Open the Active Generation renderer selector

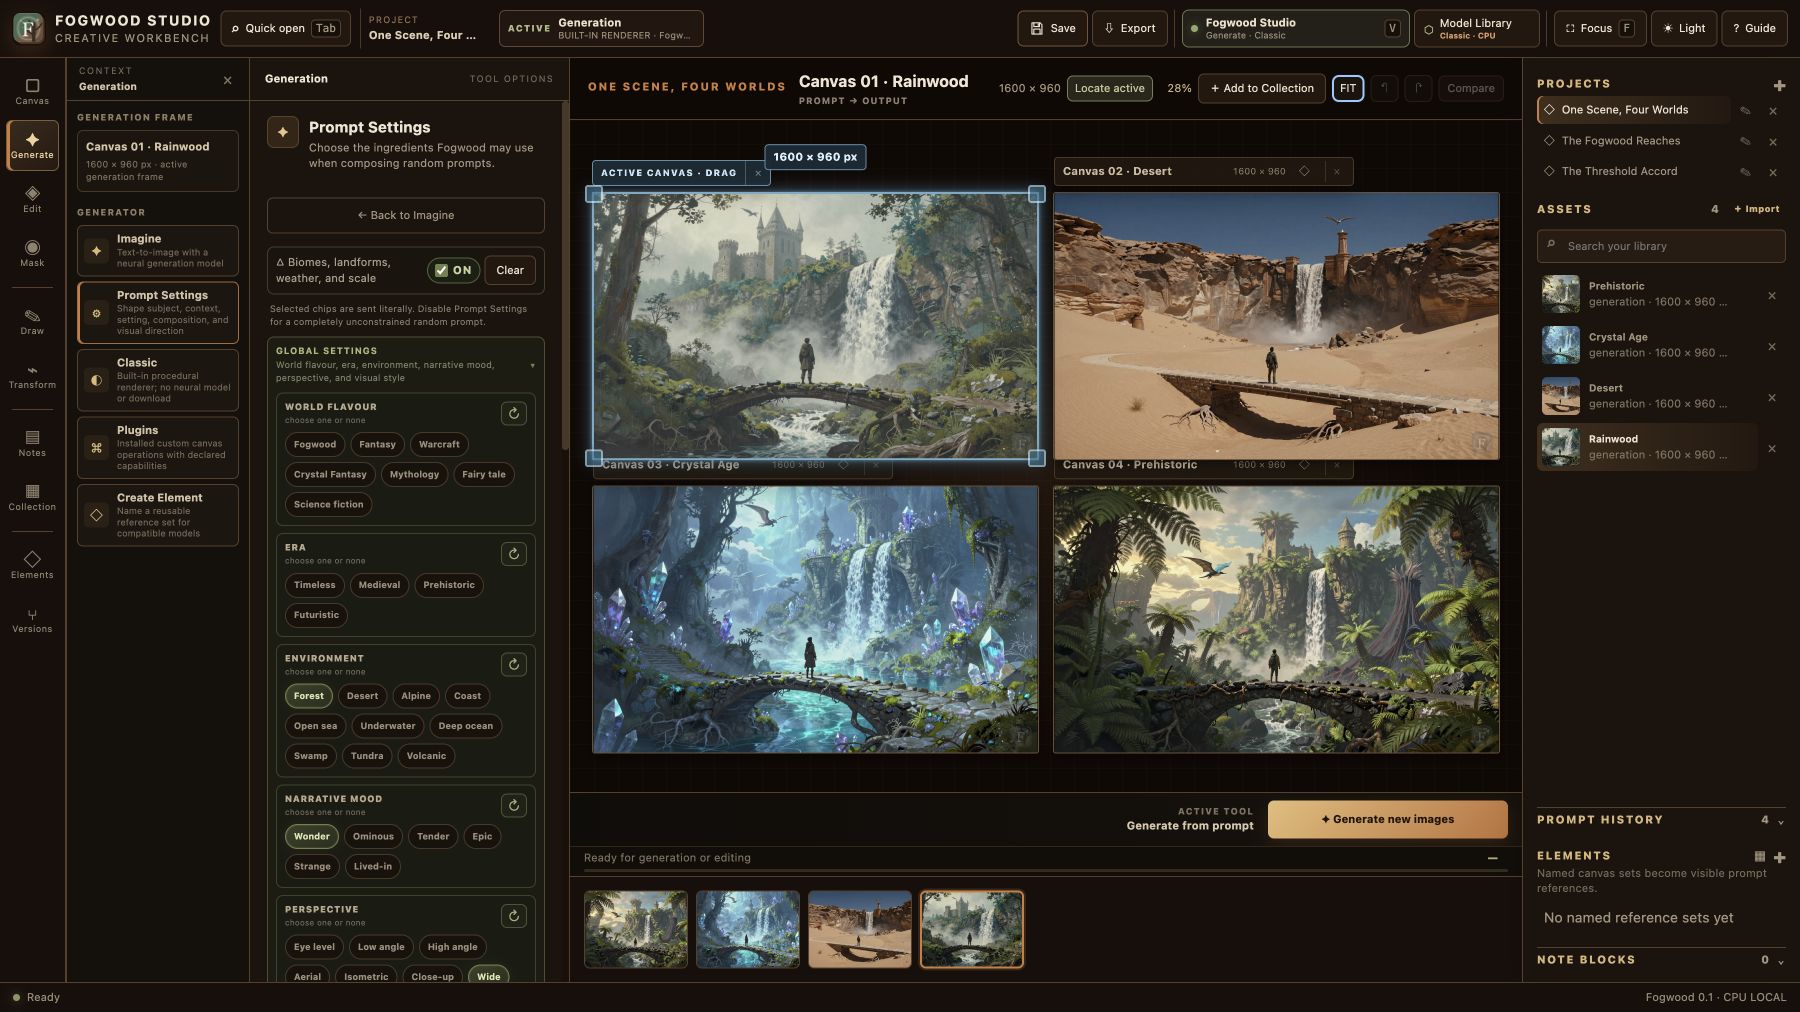click(x=601, y=28)
